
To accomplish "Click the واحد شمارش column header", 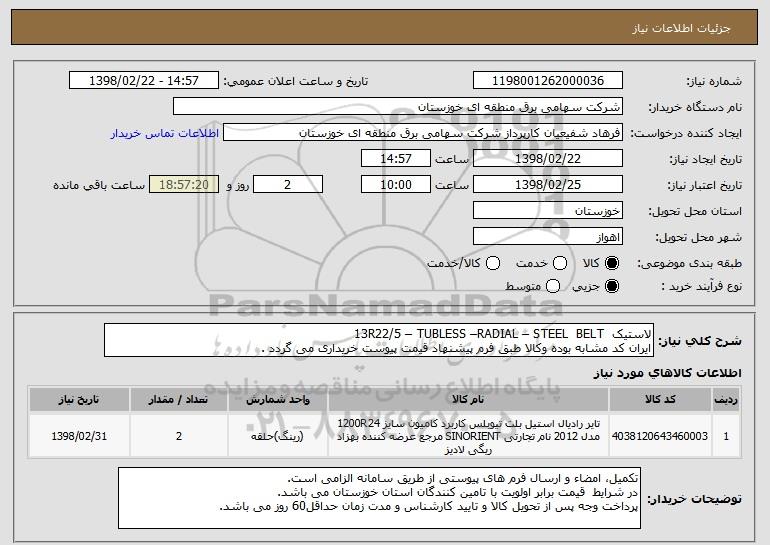I will pyautogui.click(x=278, y=400).
